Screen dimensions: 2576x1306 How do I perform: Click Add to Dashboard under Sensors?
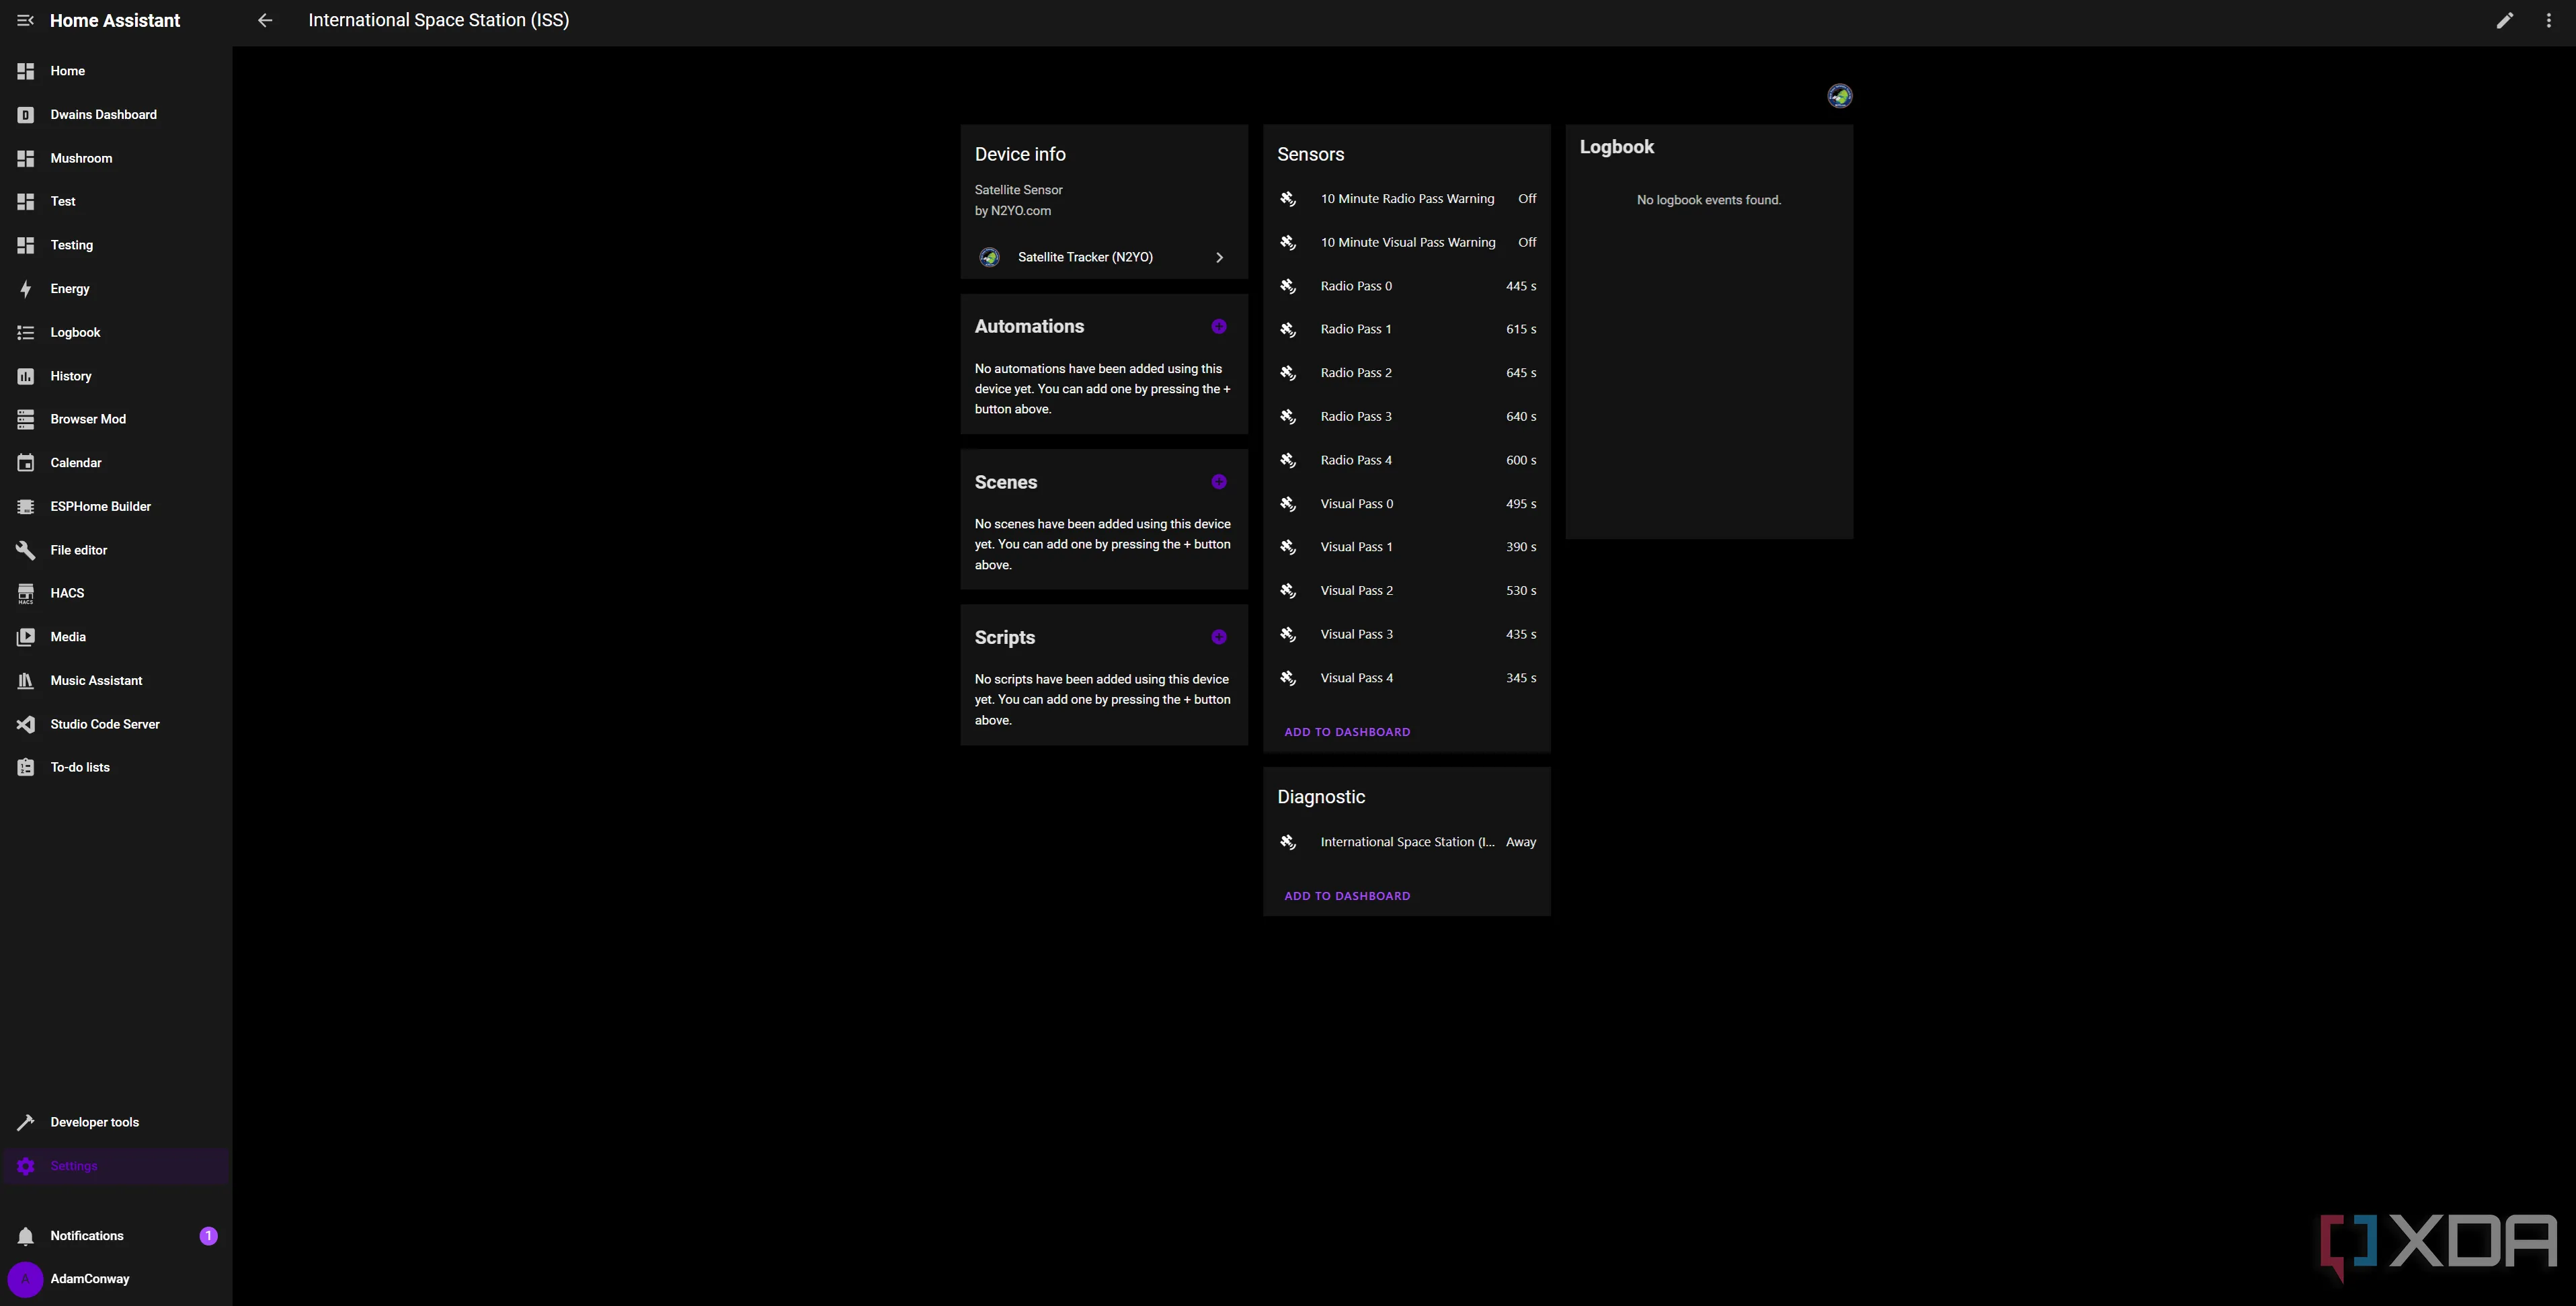click(1347, 732)
